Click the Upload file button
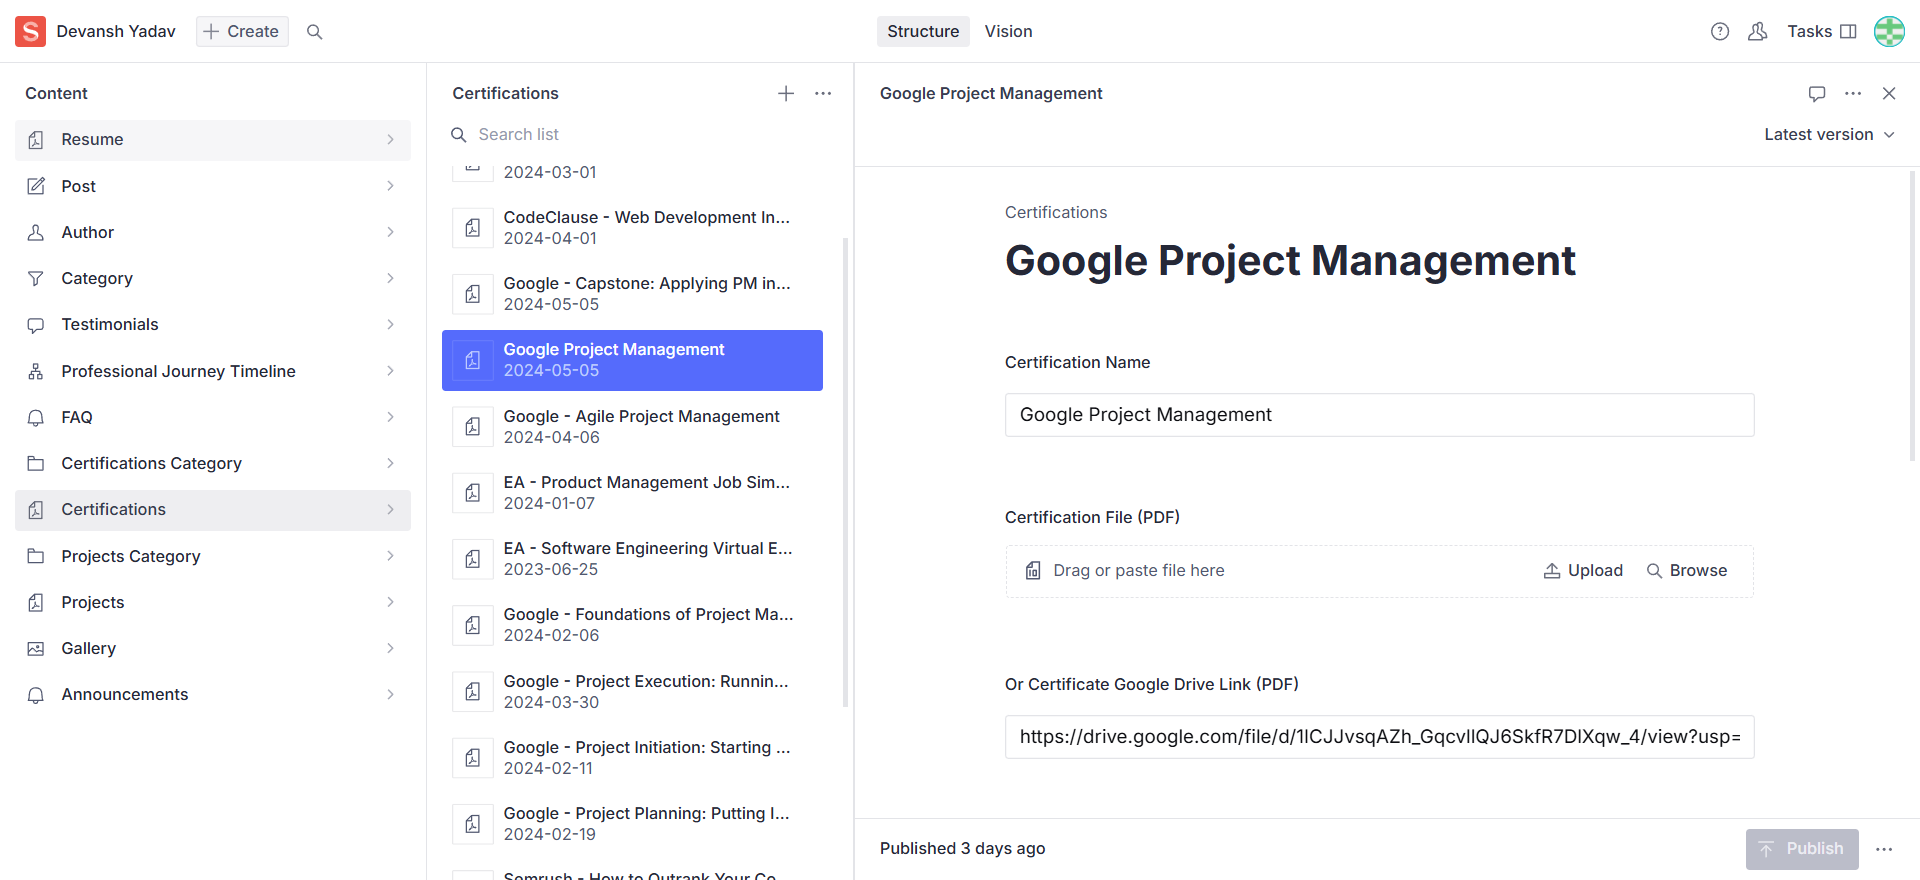Viewport: 1920px width, 880px height. coord(1583,571)
